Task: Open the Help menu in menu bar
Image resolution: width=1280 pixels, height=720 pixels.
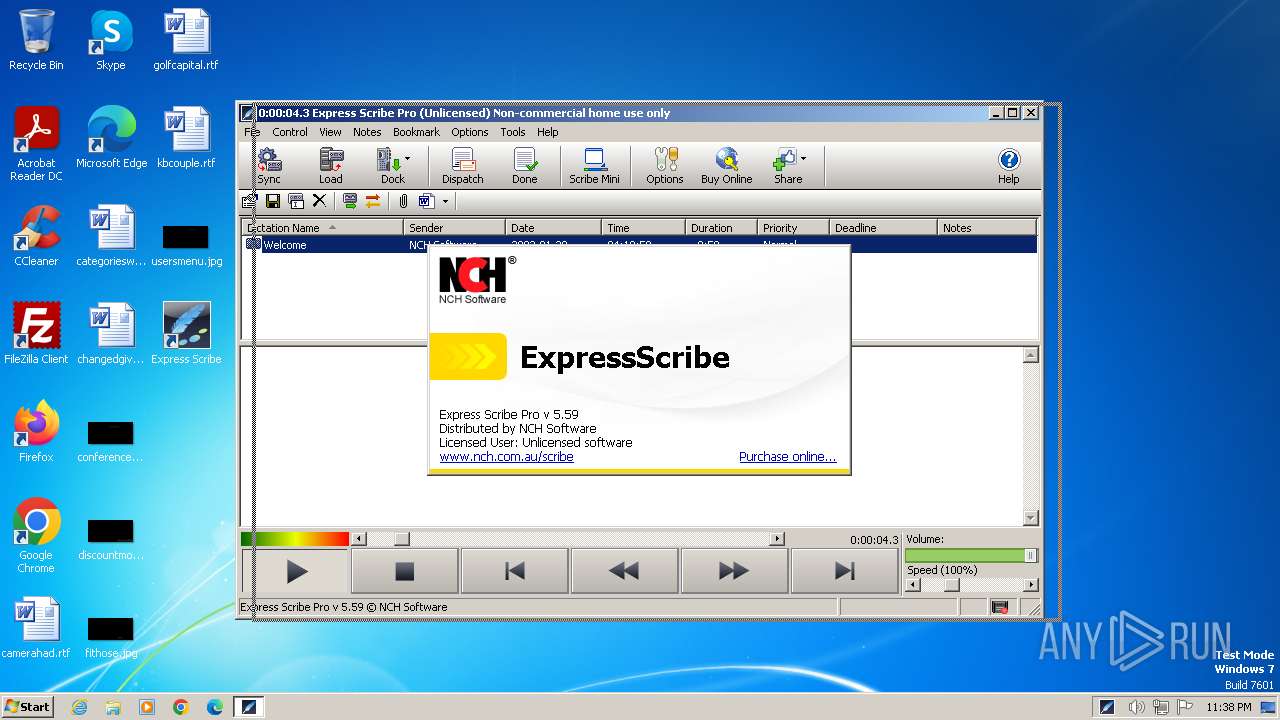Action: pyautogui.click(x=547, y=132)
